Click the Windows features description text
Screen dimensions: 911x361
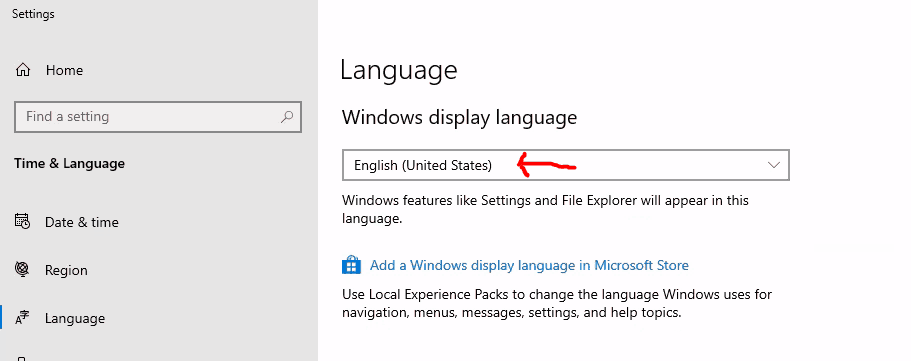click(545, 209)
